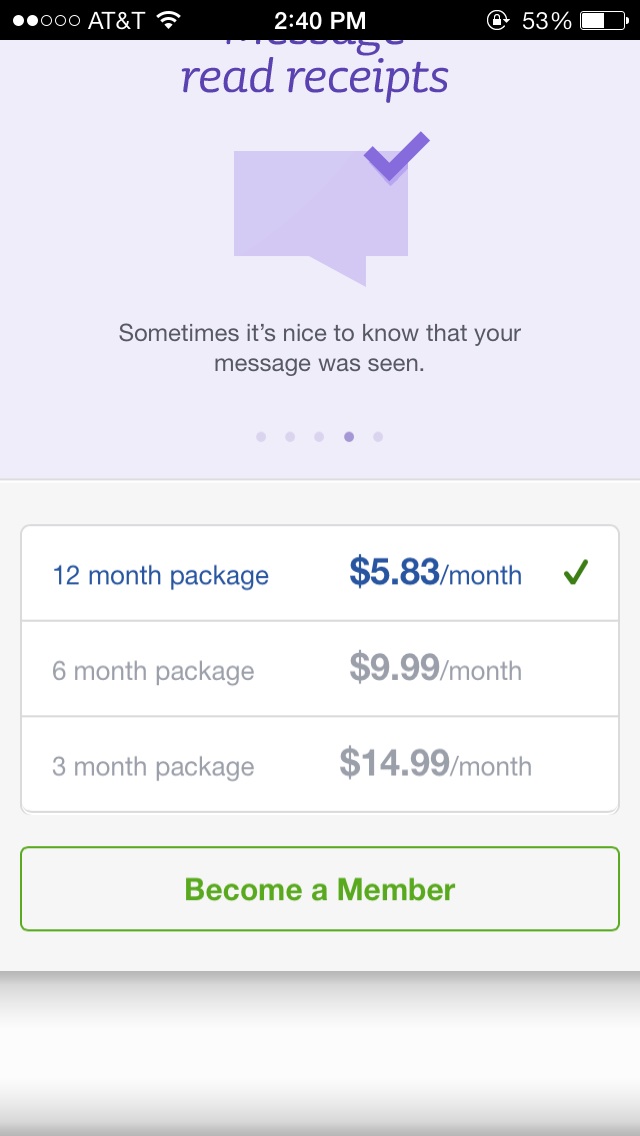The height and width of the screenshot is (1136, 640).
Task: Tap the cellular signal dots indicator
Action: [45, 20]
